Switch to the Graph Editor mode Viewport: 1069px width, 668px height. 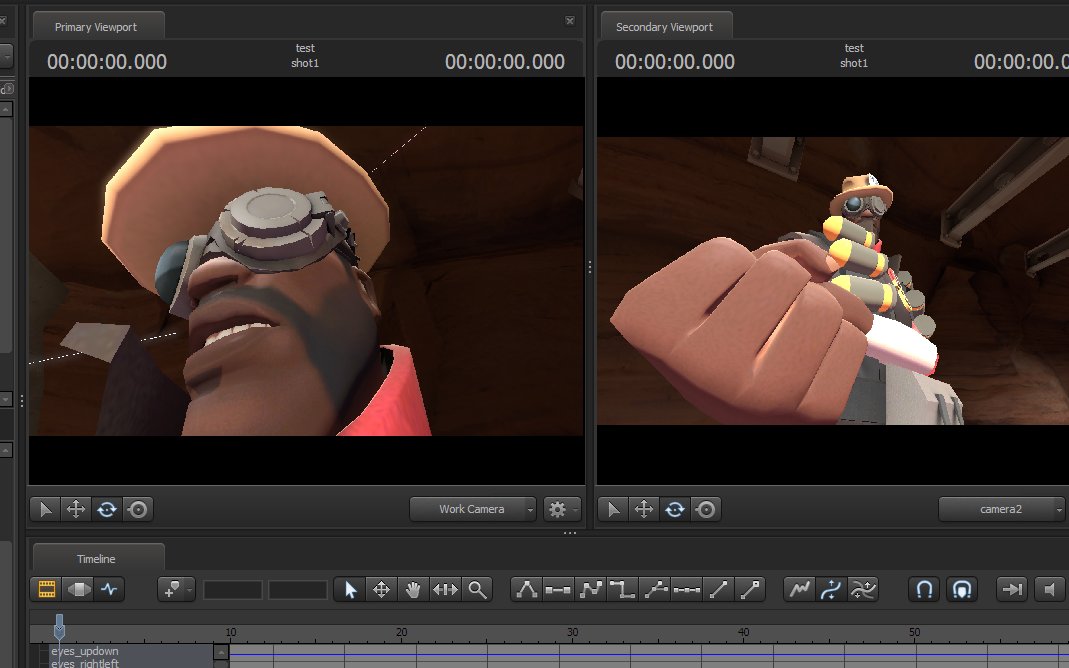(109, 590)
